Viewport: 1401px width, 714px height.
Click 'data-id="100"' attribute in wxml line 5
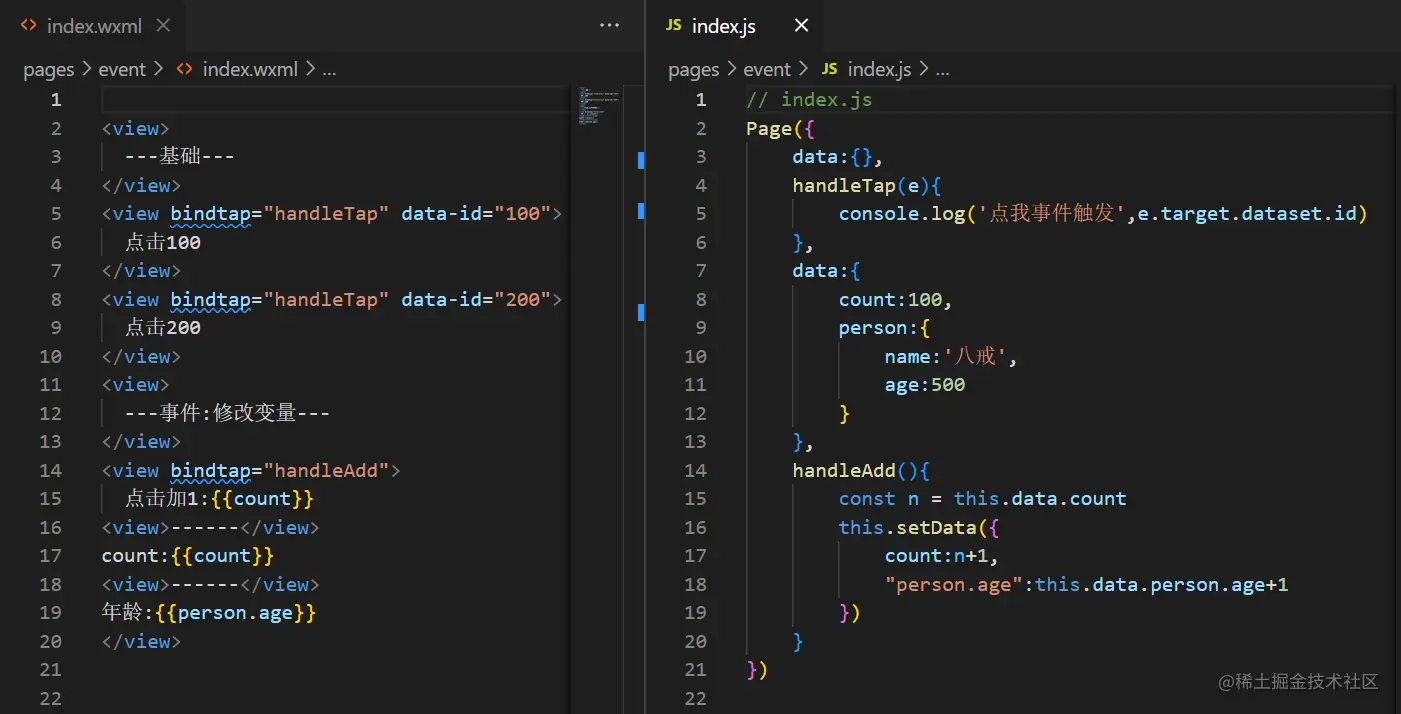(475, 213)
